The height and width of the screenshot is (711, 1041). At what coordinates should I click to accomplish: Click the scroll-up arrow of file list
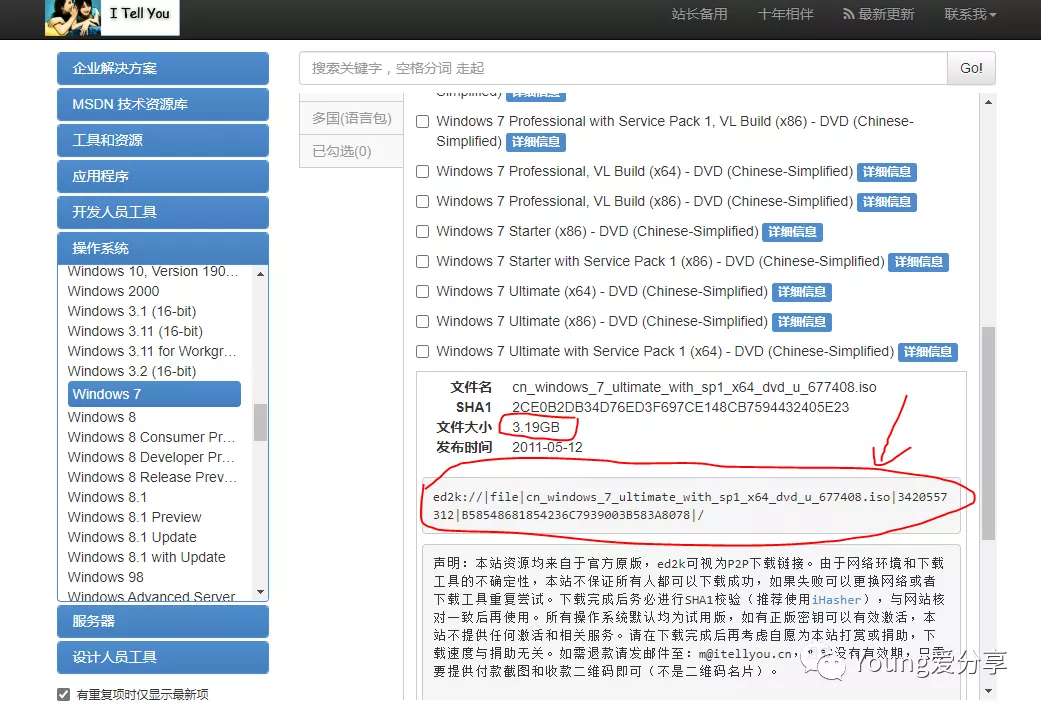(x=988, y=102)
